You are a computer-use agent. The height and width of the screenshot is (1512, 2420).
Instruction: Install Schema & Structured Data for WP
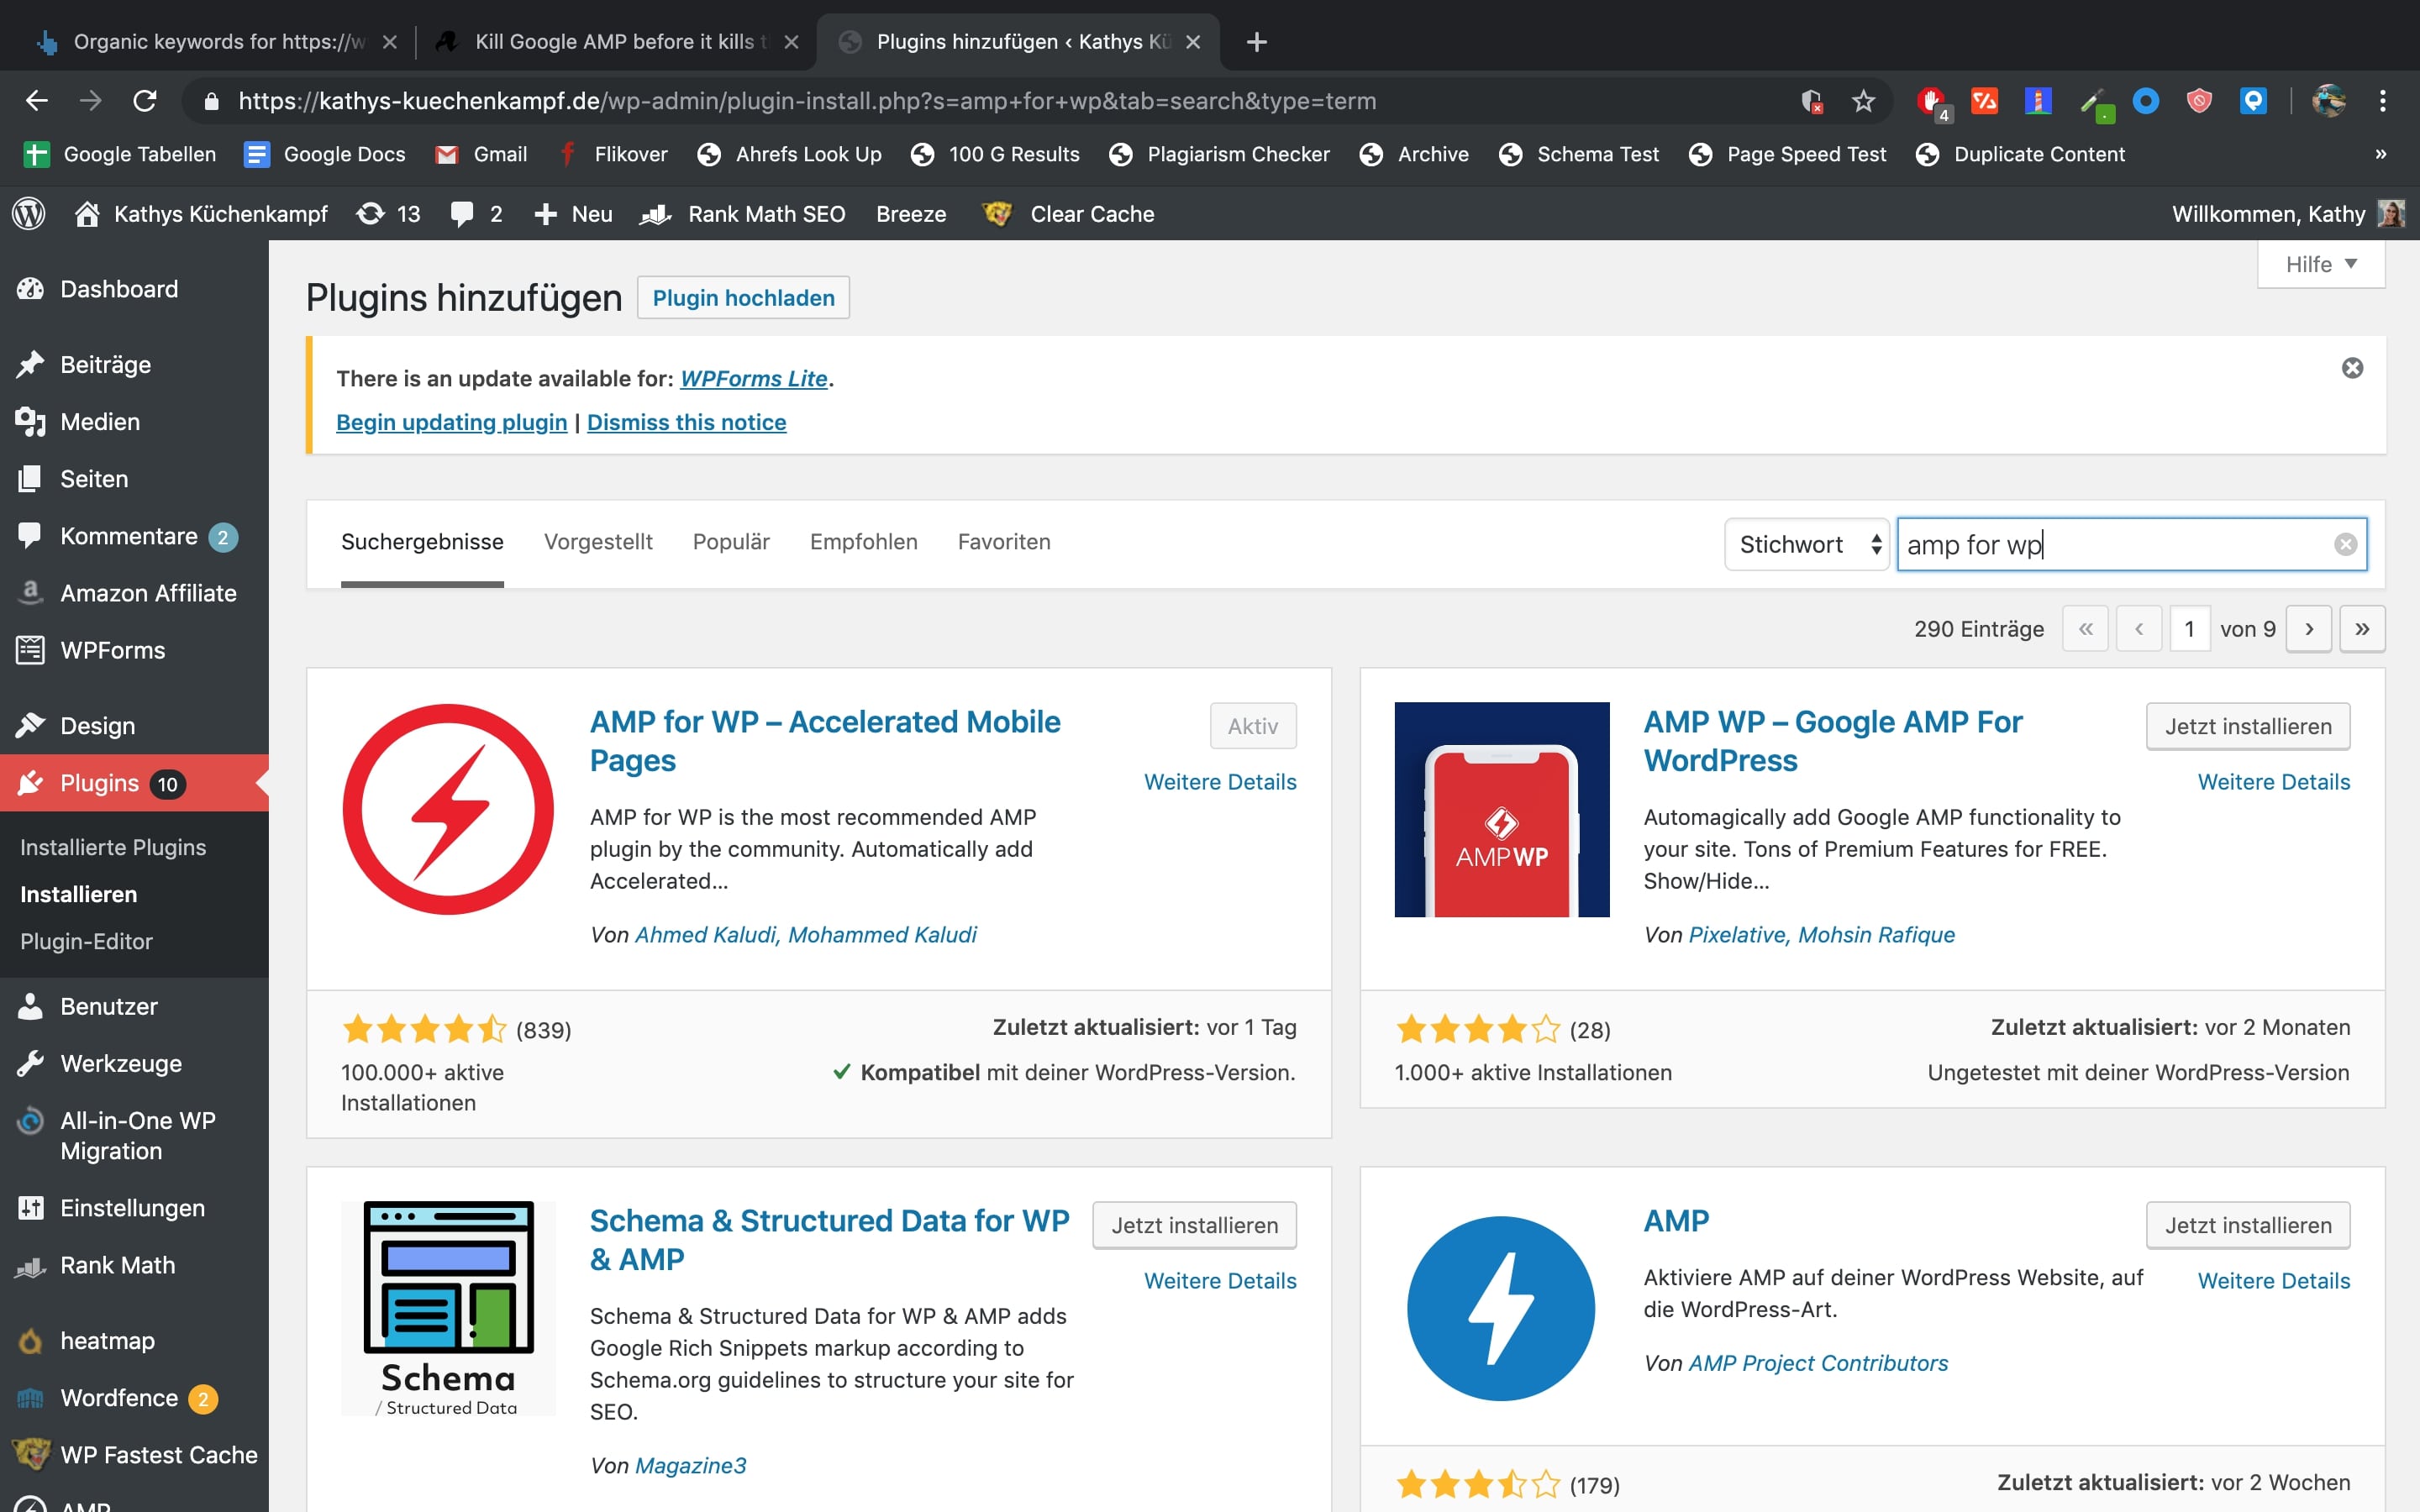click(1194, 1225)
